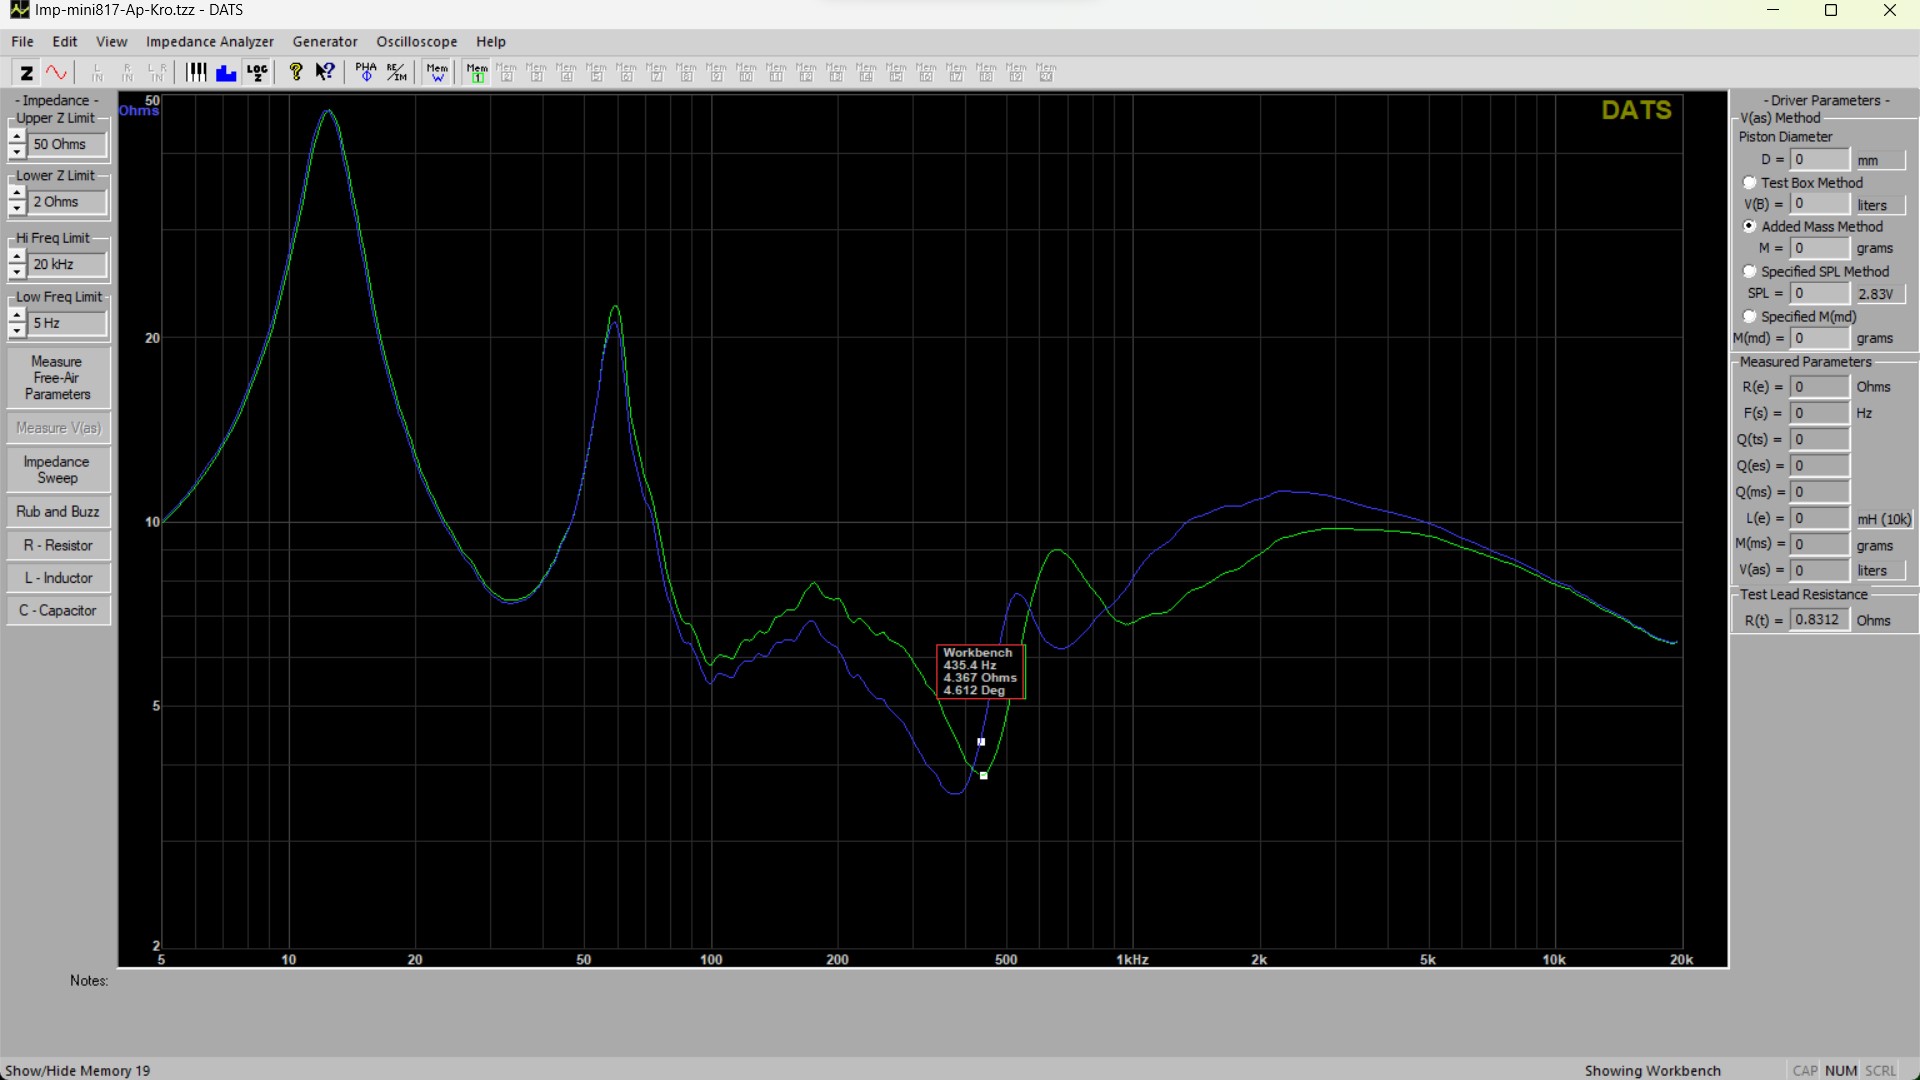The width and height of the screenshot is (1920, 1080).
Task: Show the Mem W workbench icon
Action: [x=437, y=72]
